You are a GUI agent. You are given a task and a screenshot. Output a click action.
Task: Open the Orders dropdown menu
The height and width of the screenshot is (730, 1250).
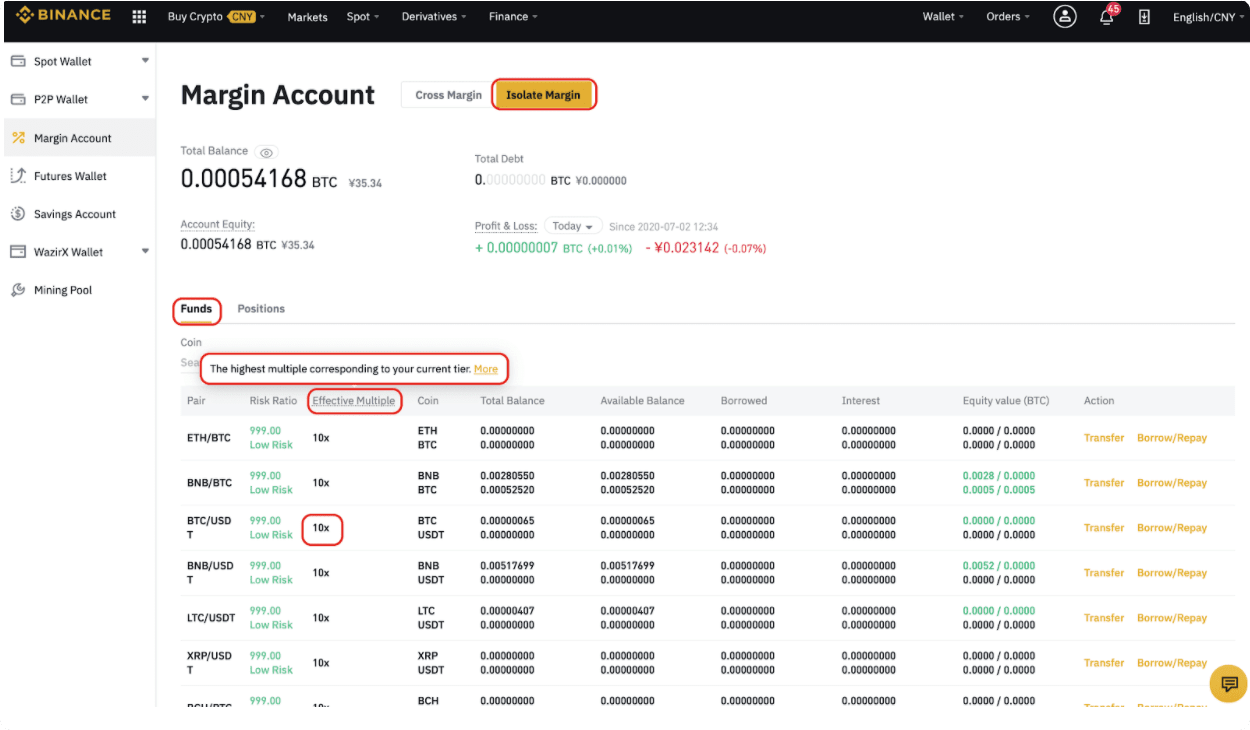1009,17
